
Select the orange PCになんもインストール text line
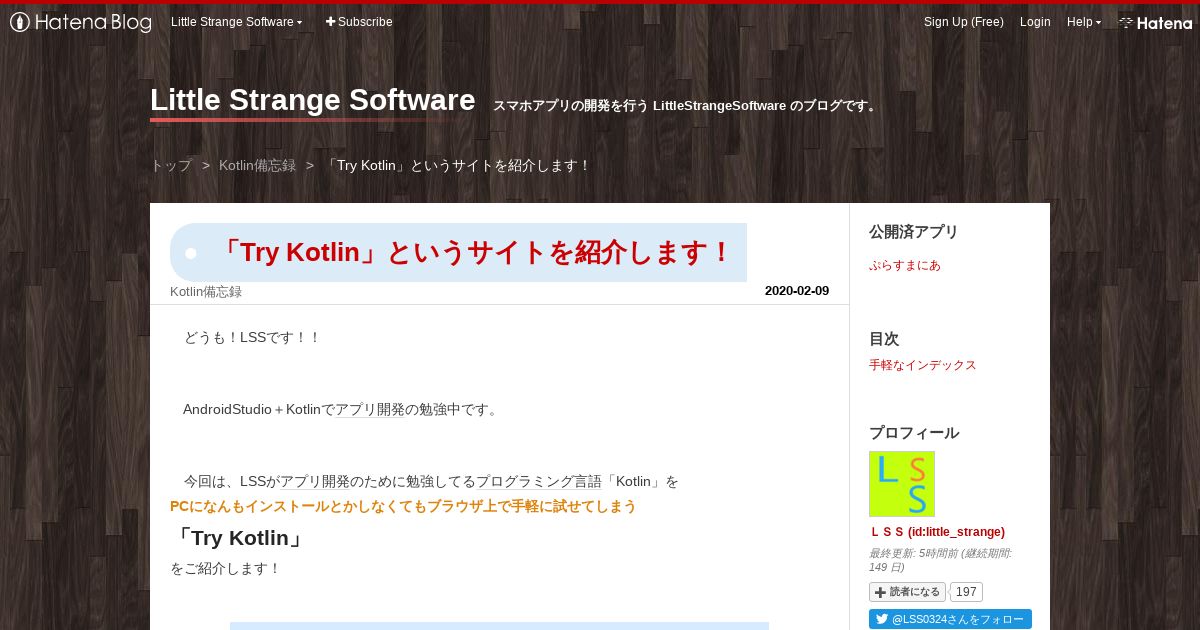[403, 506]
